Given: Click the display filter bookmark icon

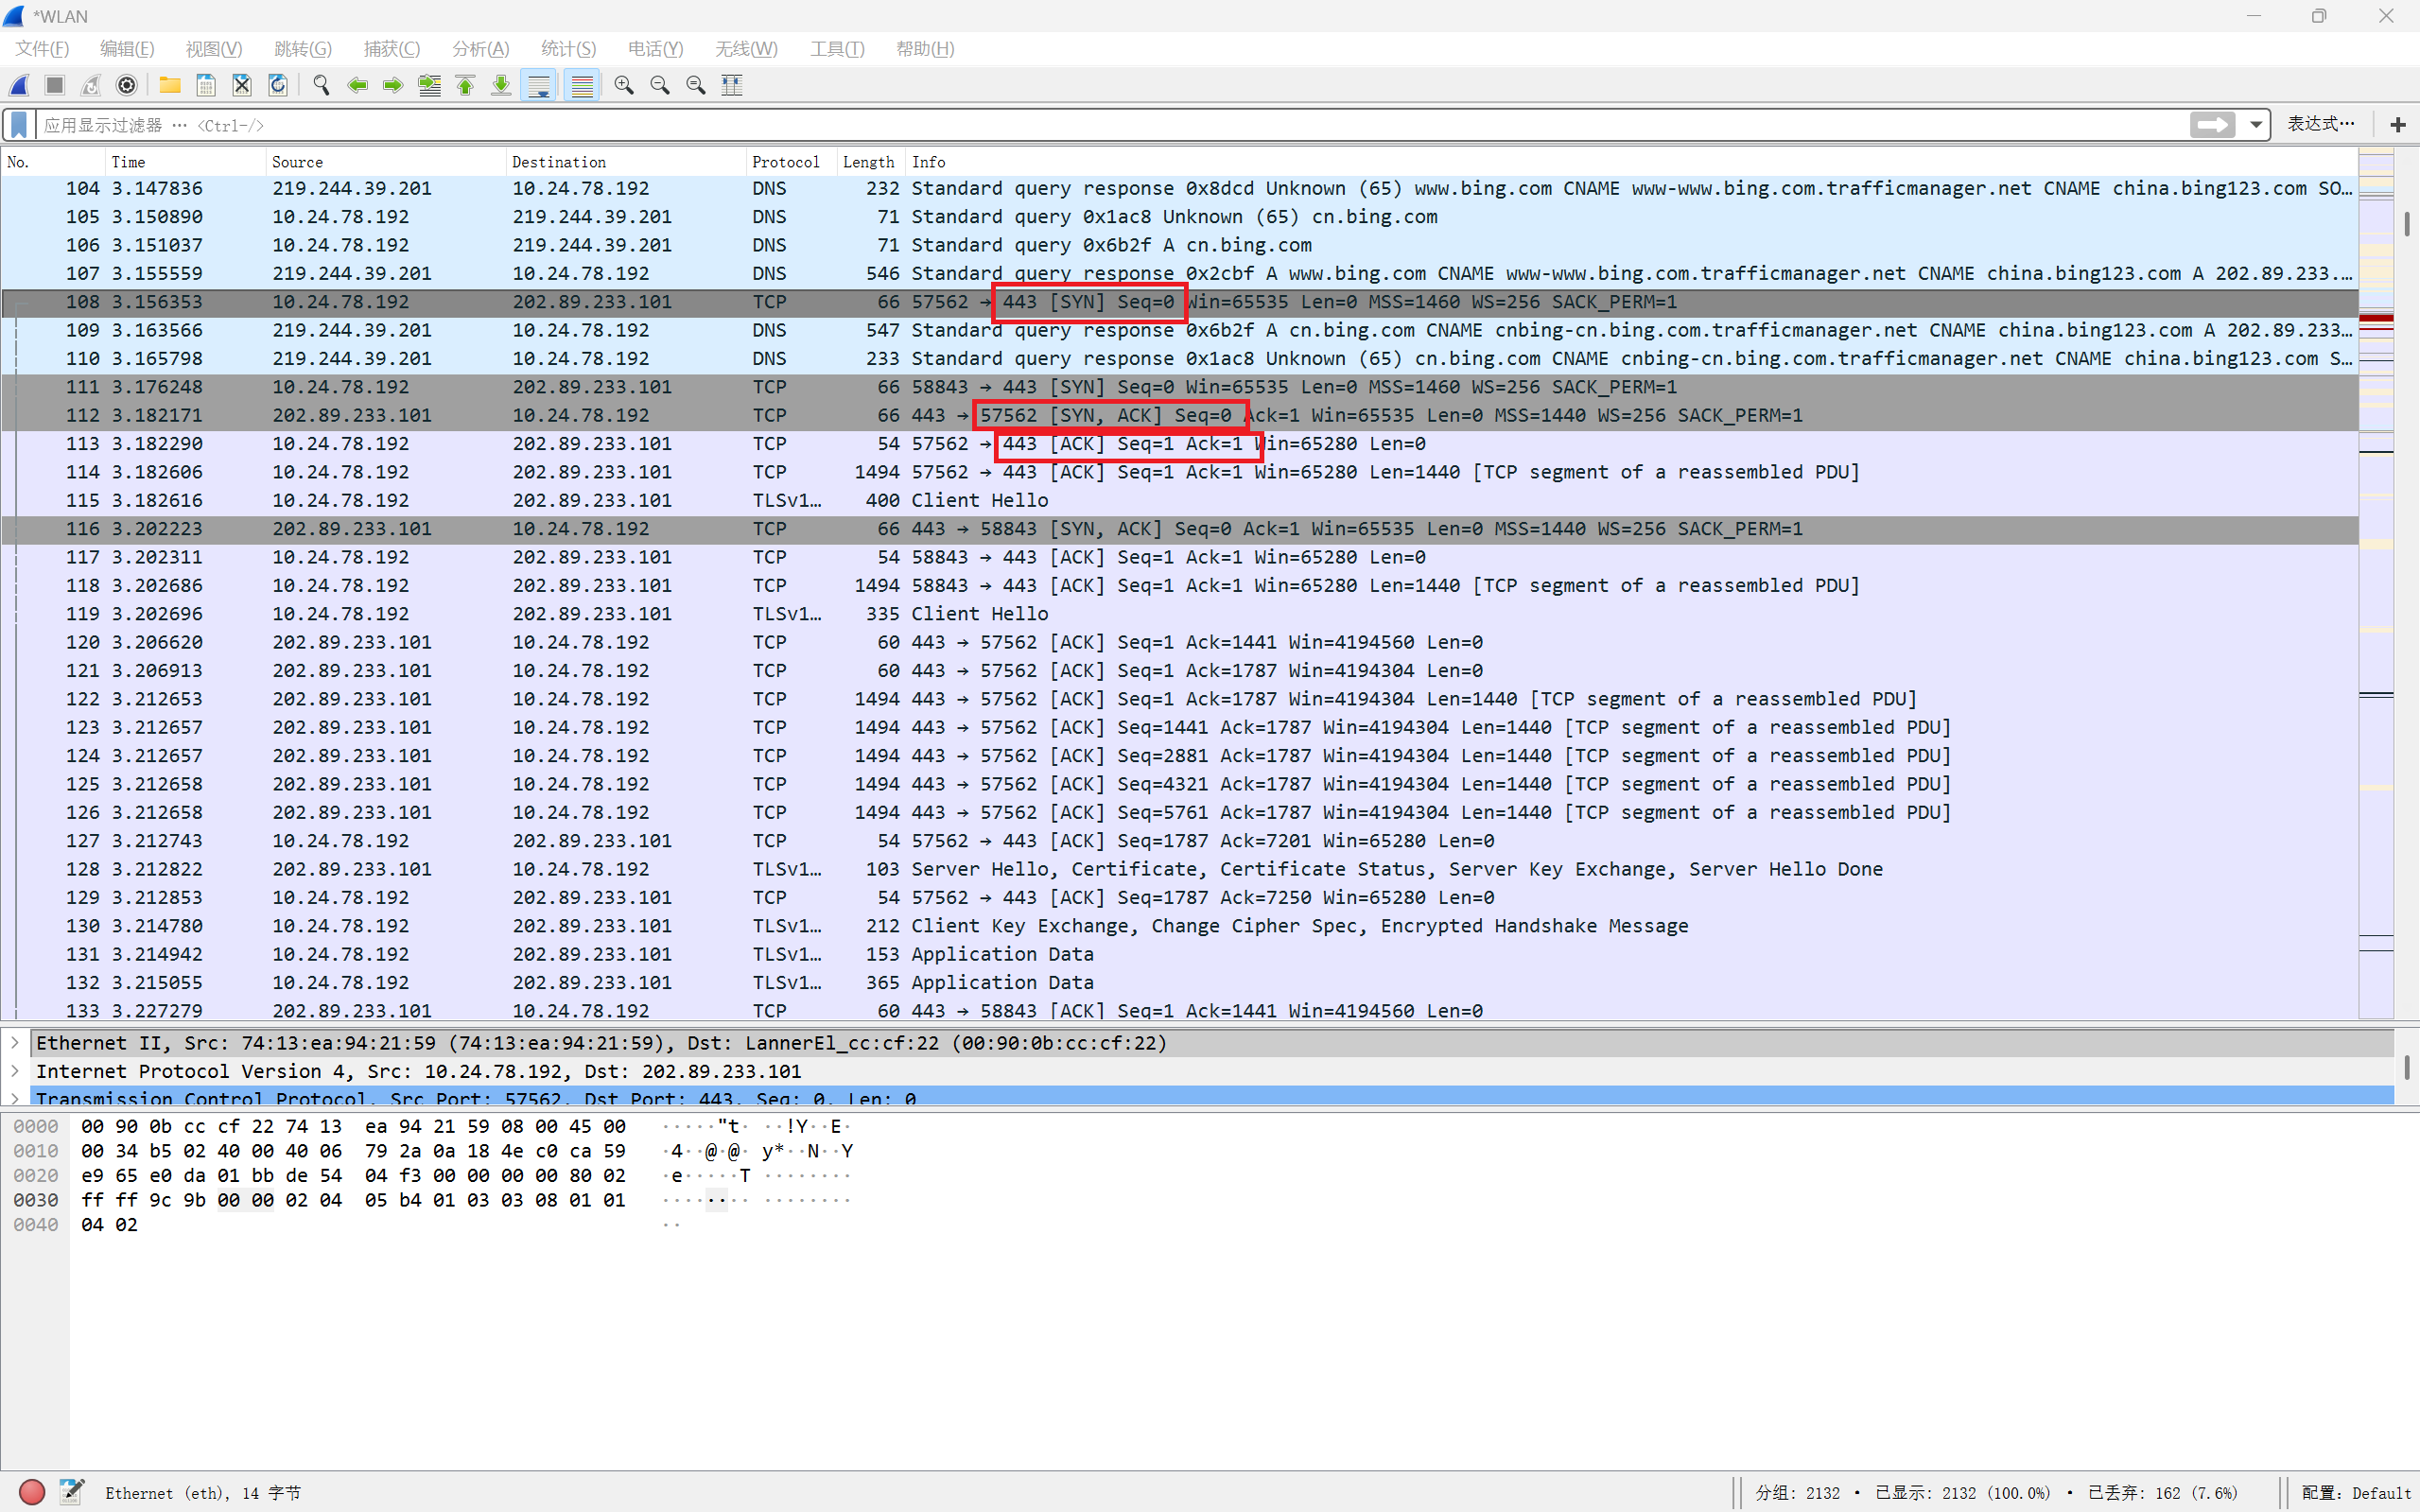Looking at the screenshot, I should coord(19,125).
